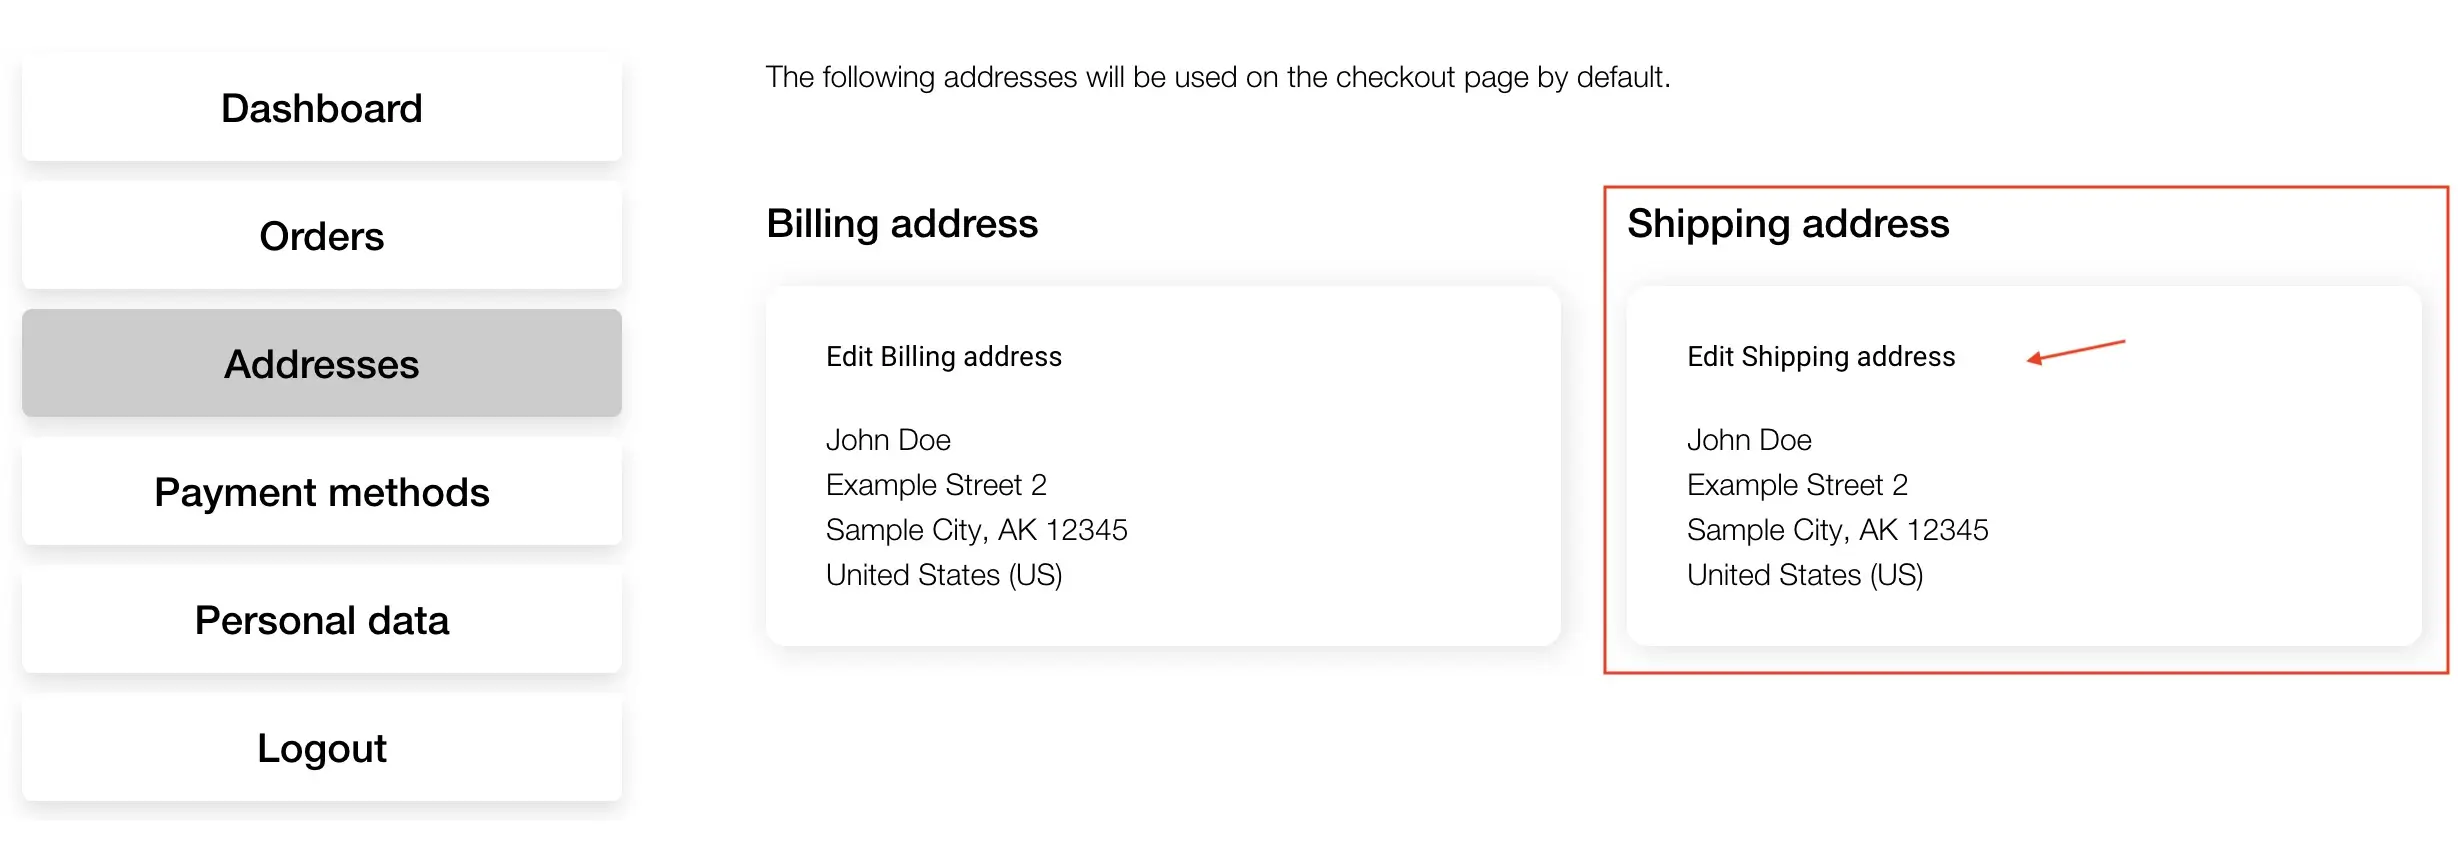Screen dimensions: 2458x850
Task: Go to the Orders section
Action: tap(321, 236)
